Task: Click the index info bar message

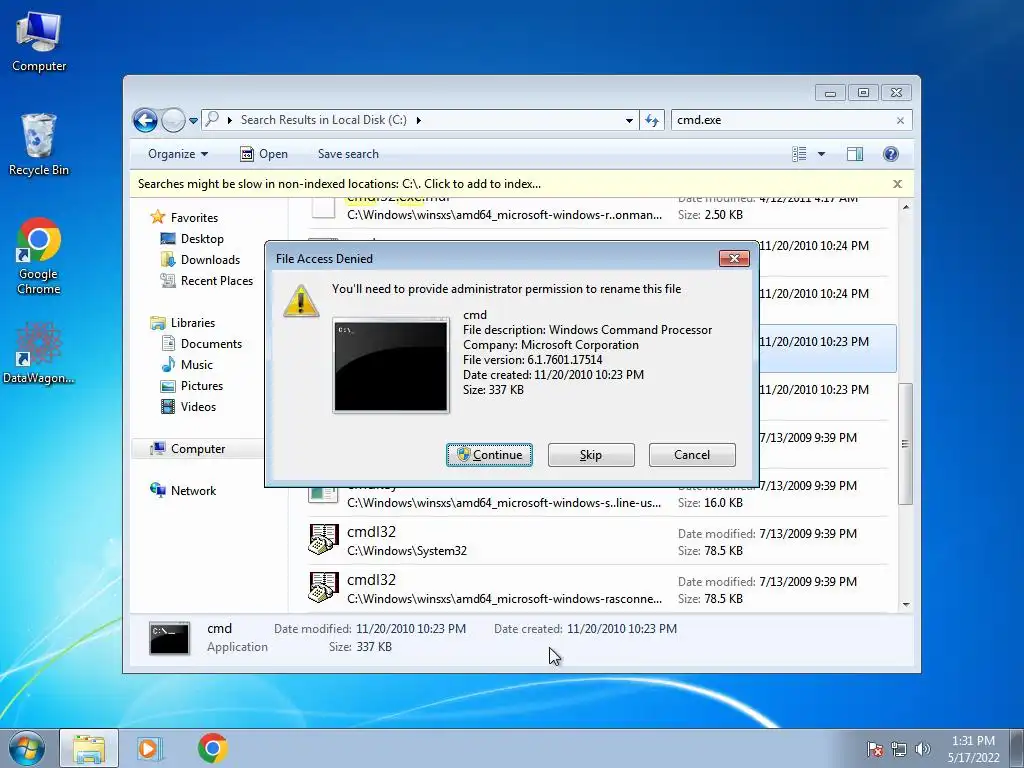Action: (x=339, y=184)
